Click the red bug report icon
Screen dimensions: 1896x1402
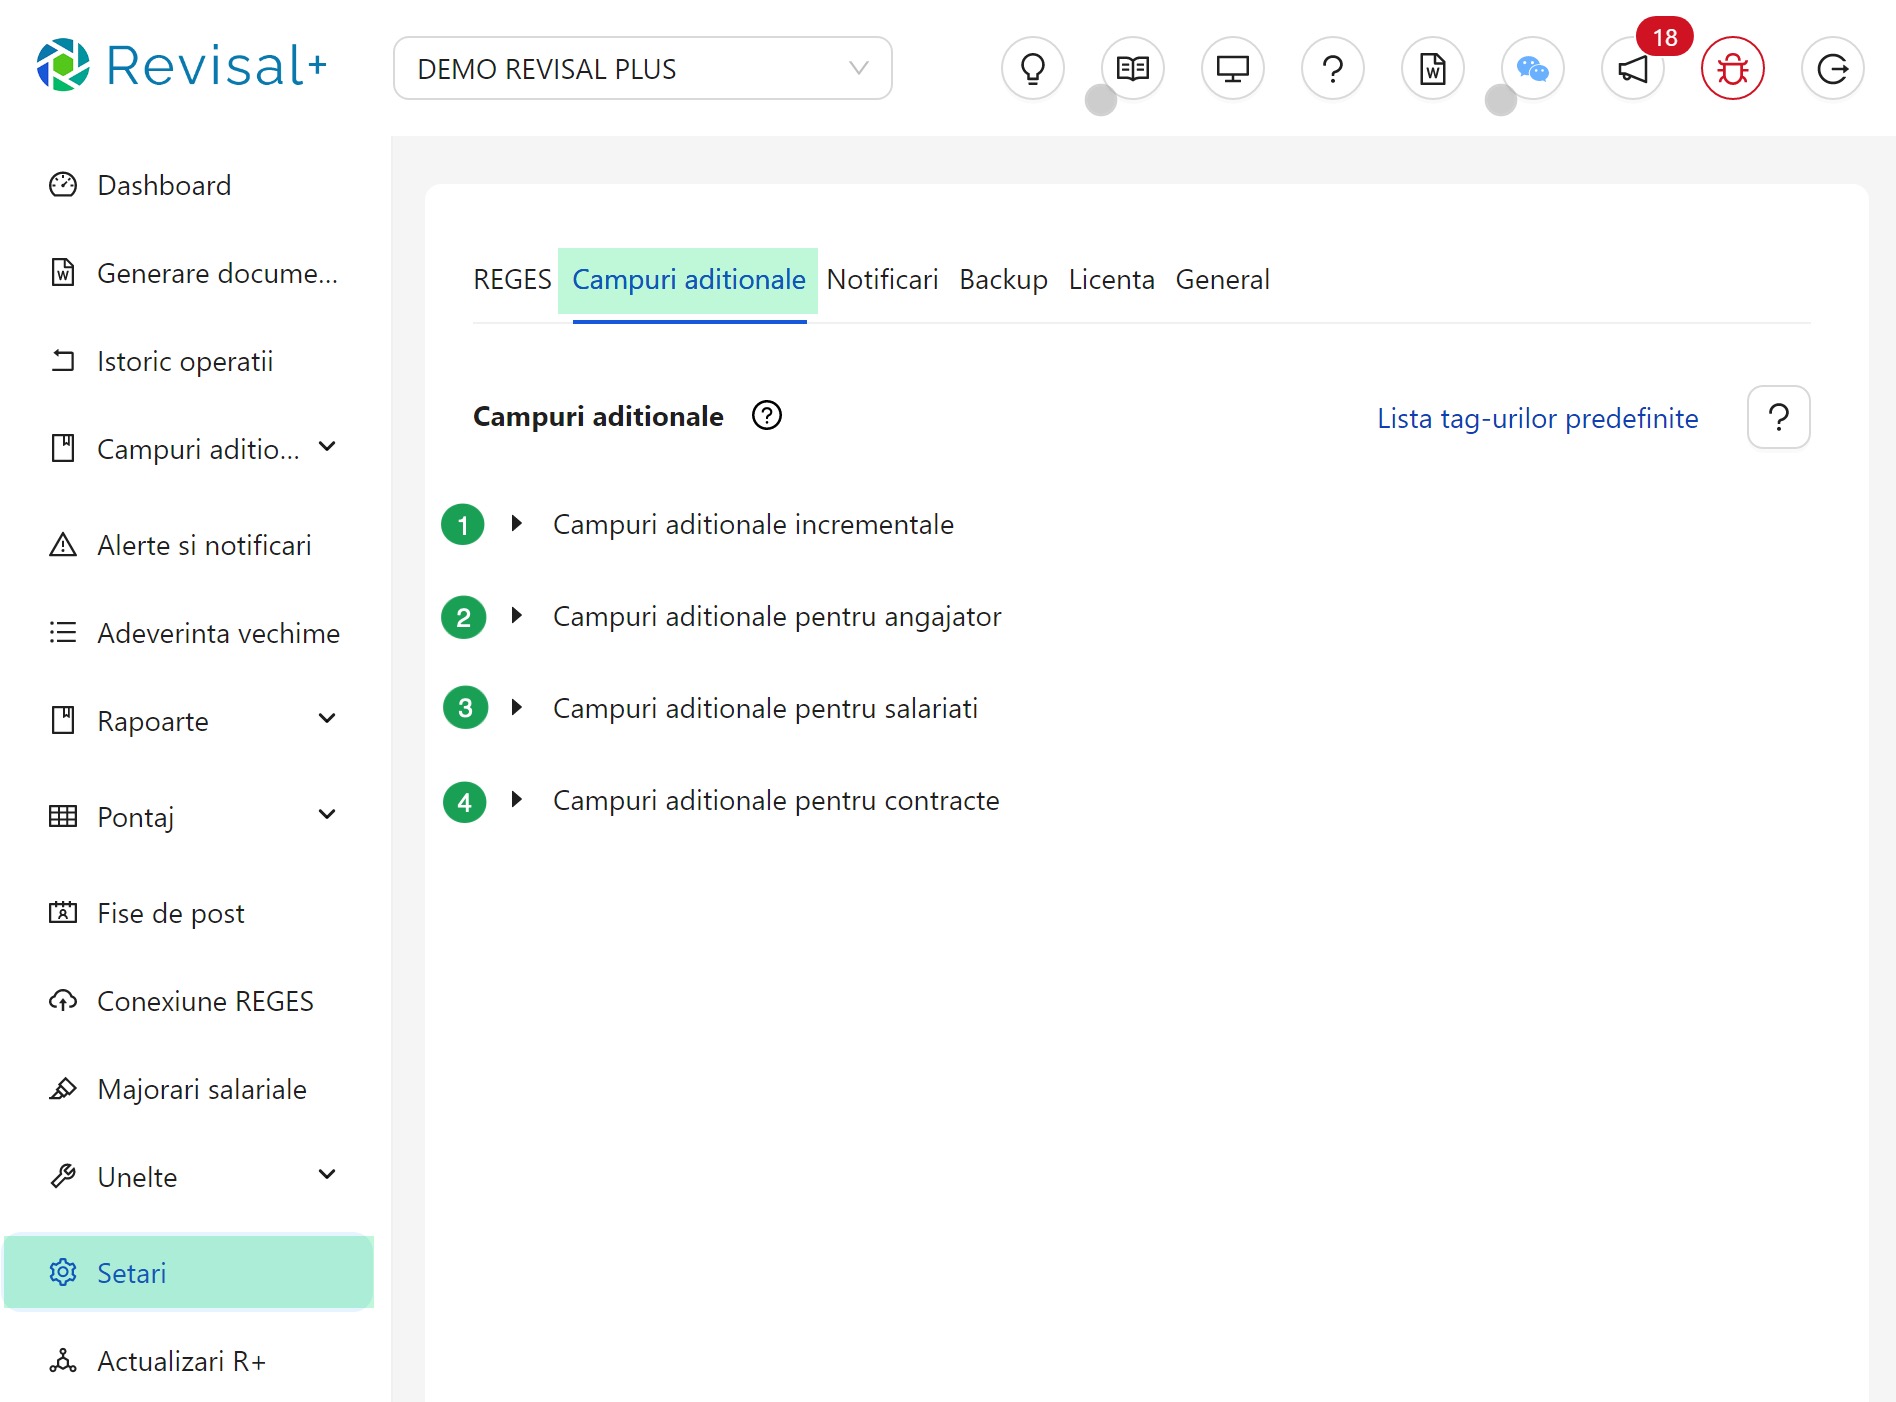(x=1732, y=69)
